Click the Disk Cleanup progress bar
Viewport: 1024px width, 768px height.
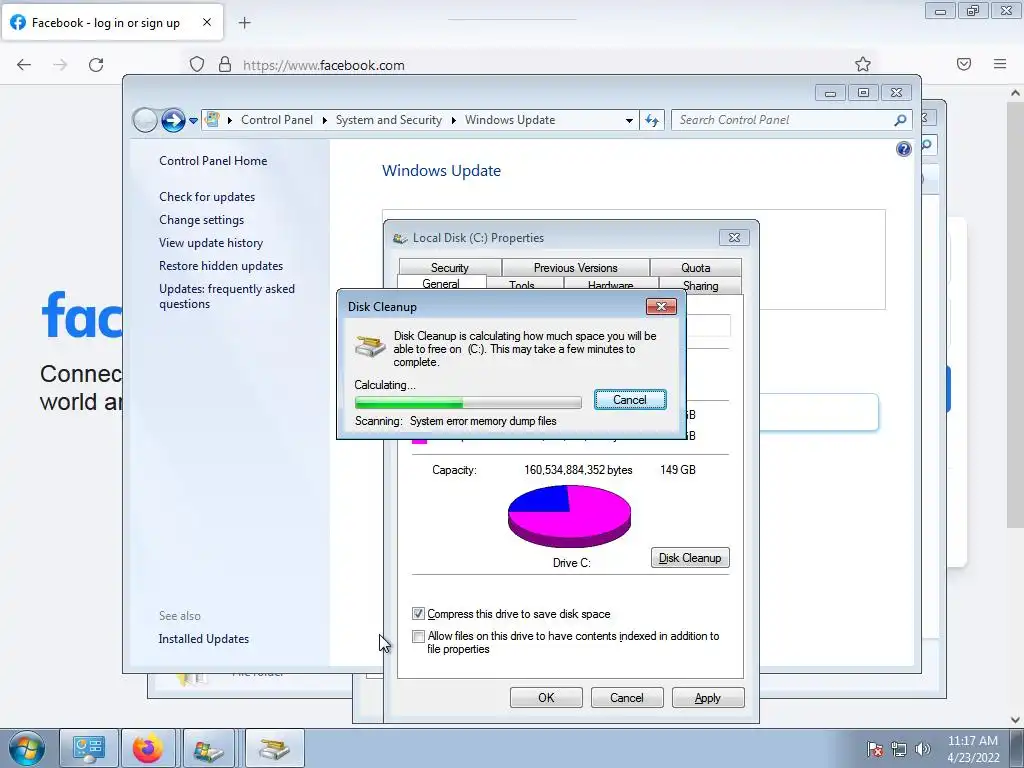pyautogui.click(x=468, y=402)
